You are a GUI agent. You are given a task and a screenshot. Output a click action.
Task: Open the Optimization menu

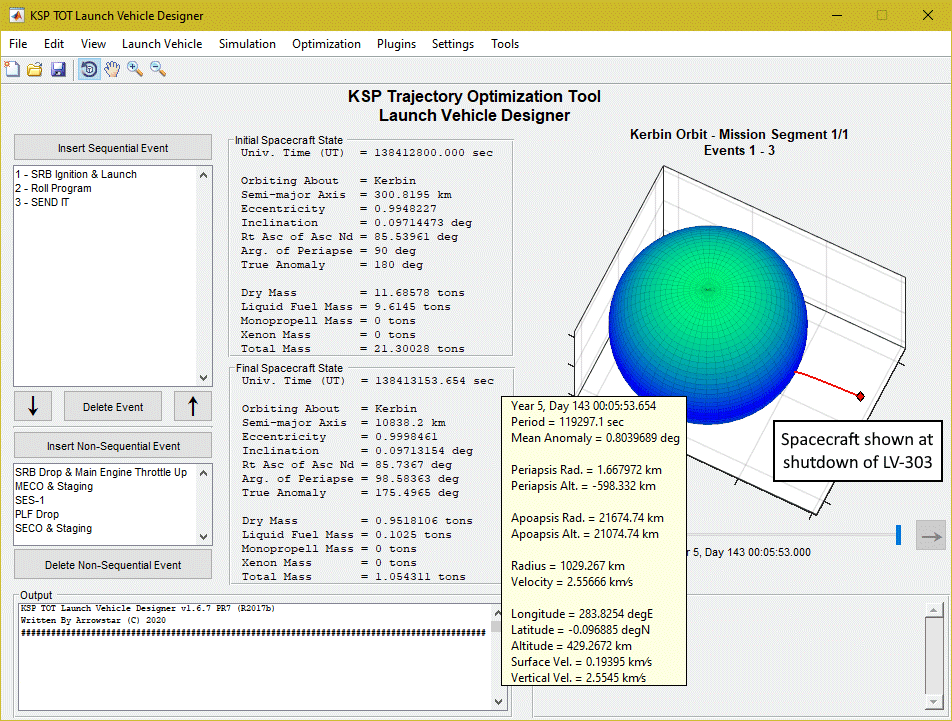pyautogui.click(x=326, y=44)
